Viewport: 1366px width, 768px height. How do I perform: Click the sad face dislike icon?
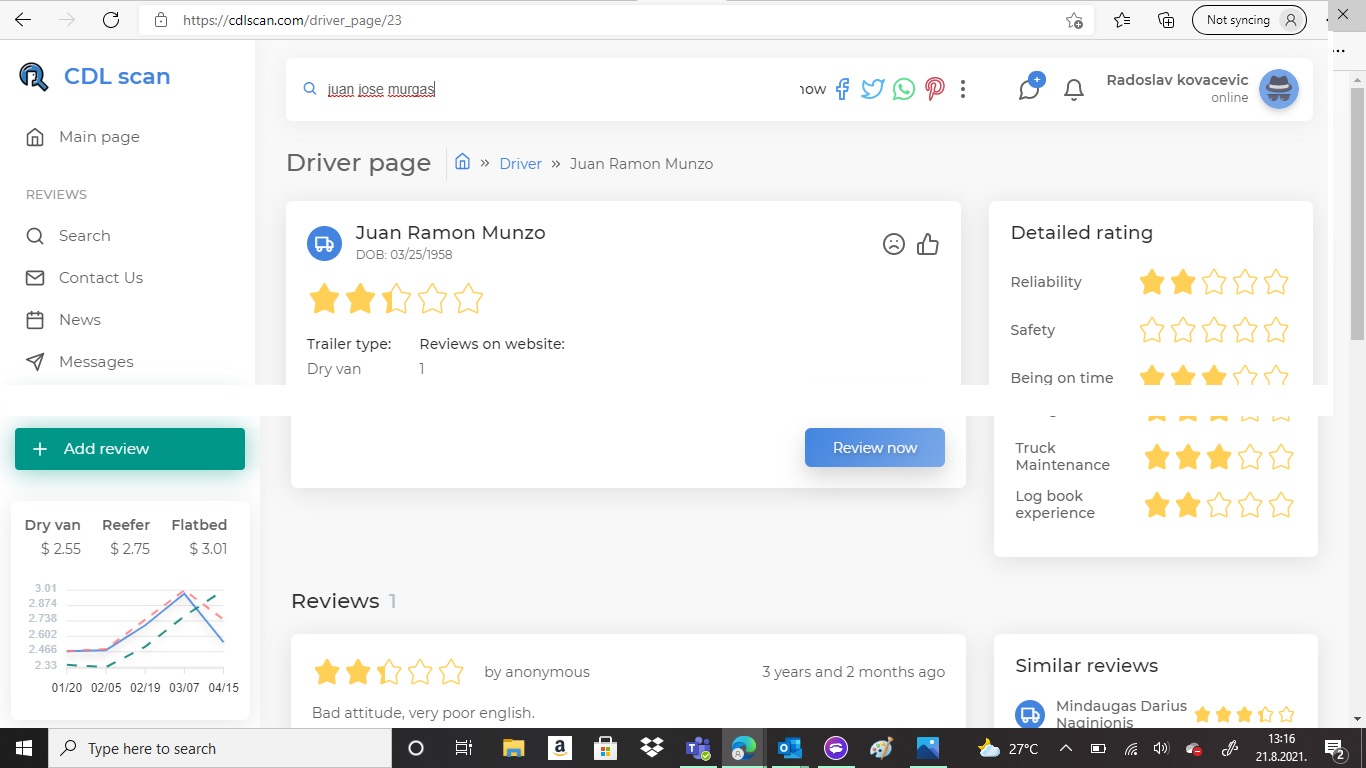894,244
